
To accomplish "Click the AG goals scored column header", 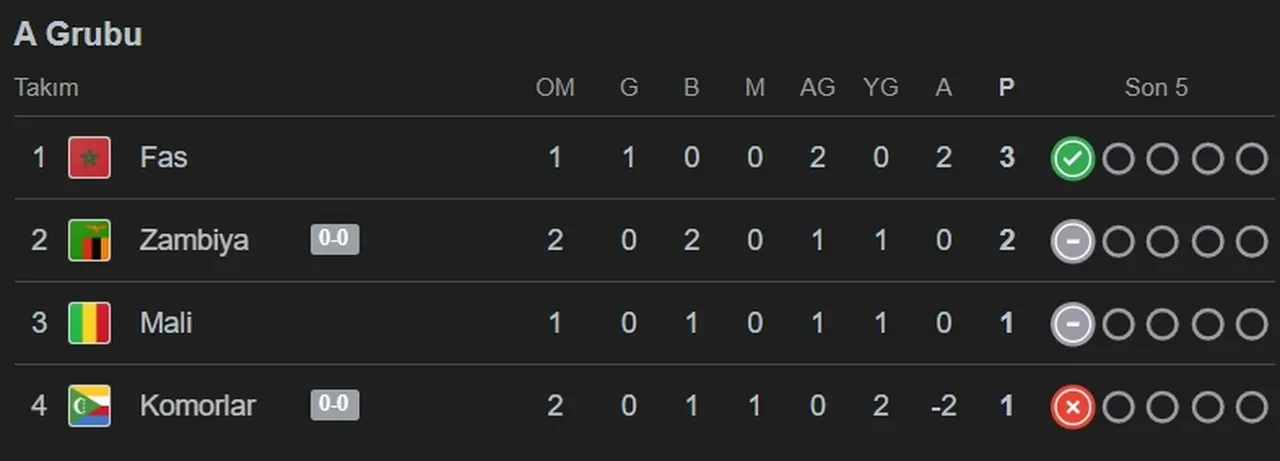I will coord(817,88).
